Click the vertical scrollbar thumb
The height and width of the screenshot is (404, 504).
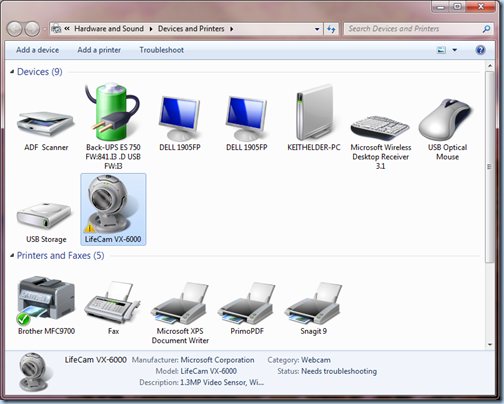(490, 167)
